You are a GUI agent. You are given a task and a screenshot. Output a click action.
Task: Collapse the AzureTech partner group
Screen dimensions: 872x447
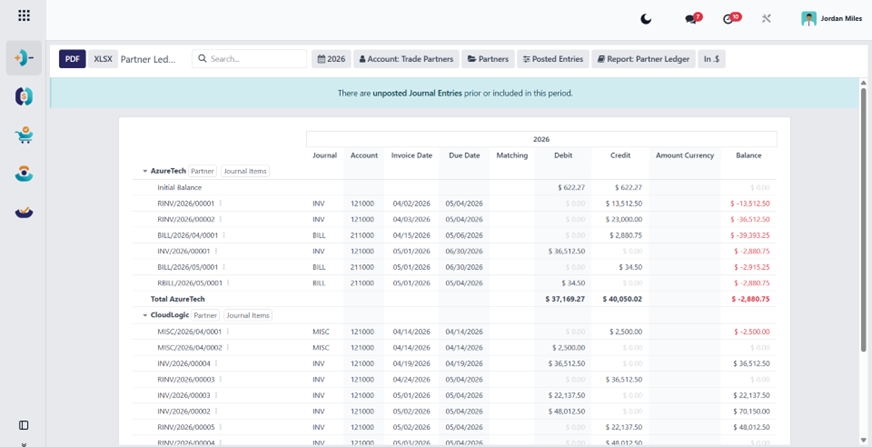click(x=145, y=171)
